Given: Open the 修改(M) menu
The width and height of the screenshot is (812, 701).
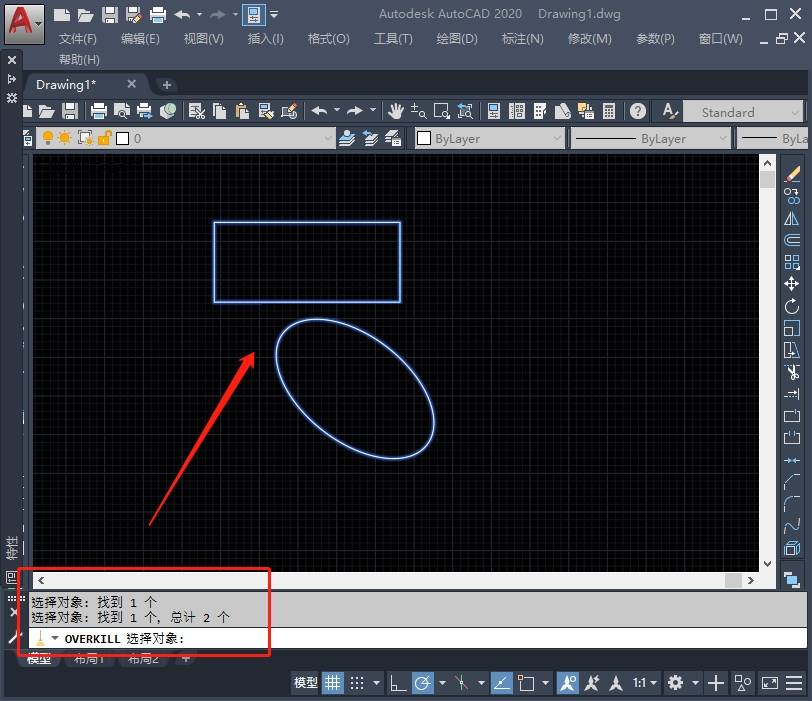Looking at the screenshot, I should [589, 38].
